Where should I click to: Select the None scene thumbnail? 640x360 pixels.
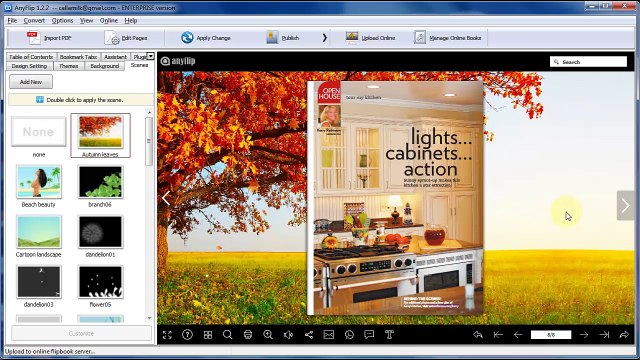(x=38, y=132)
